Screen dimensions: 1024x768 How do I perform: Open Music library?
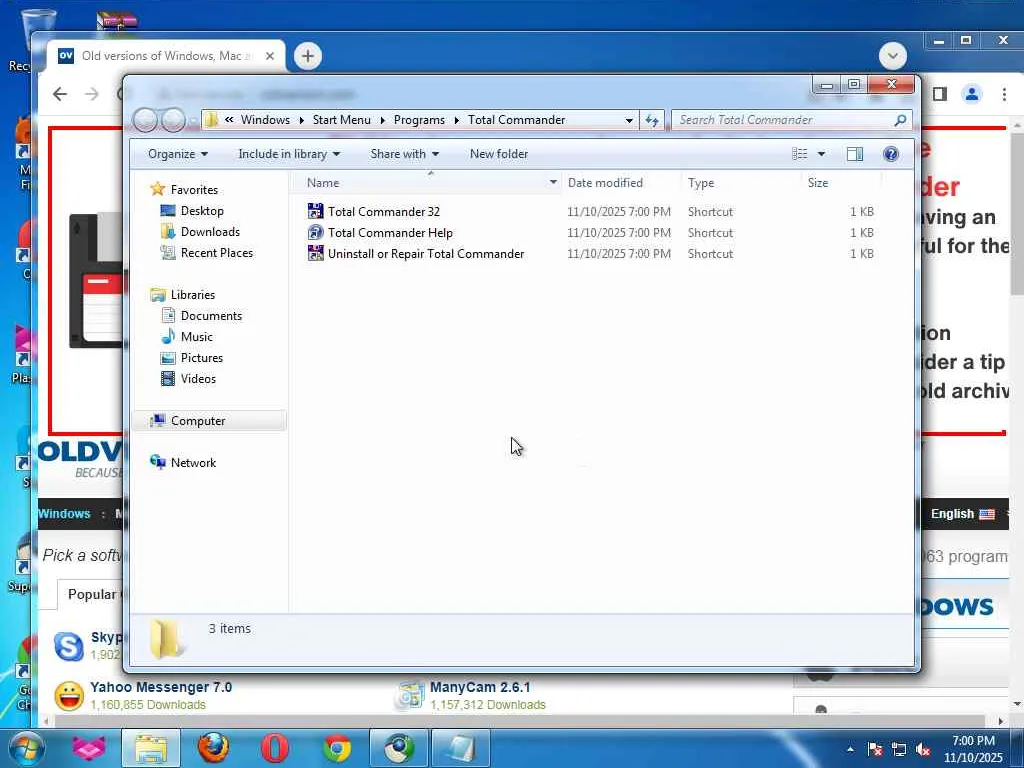(x=197, y=336)
